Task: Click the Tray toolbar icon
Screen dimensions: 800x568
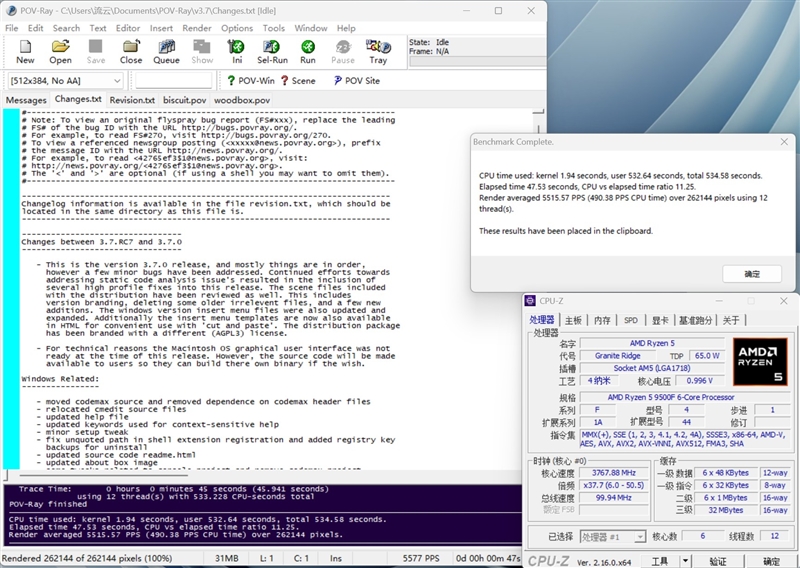Action: [x=378, y=51]
